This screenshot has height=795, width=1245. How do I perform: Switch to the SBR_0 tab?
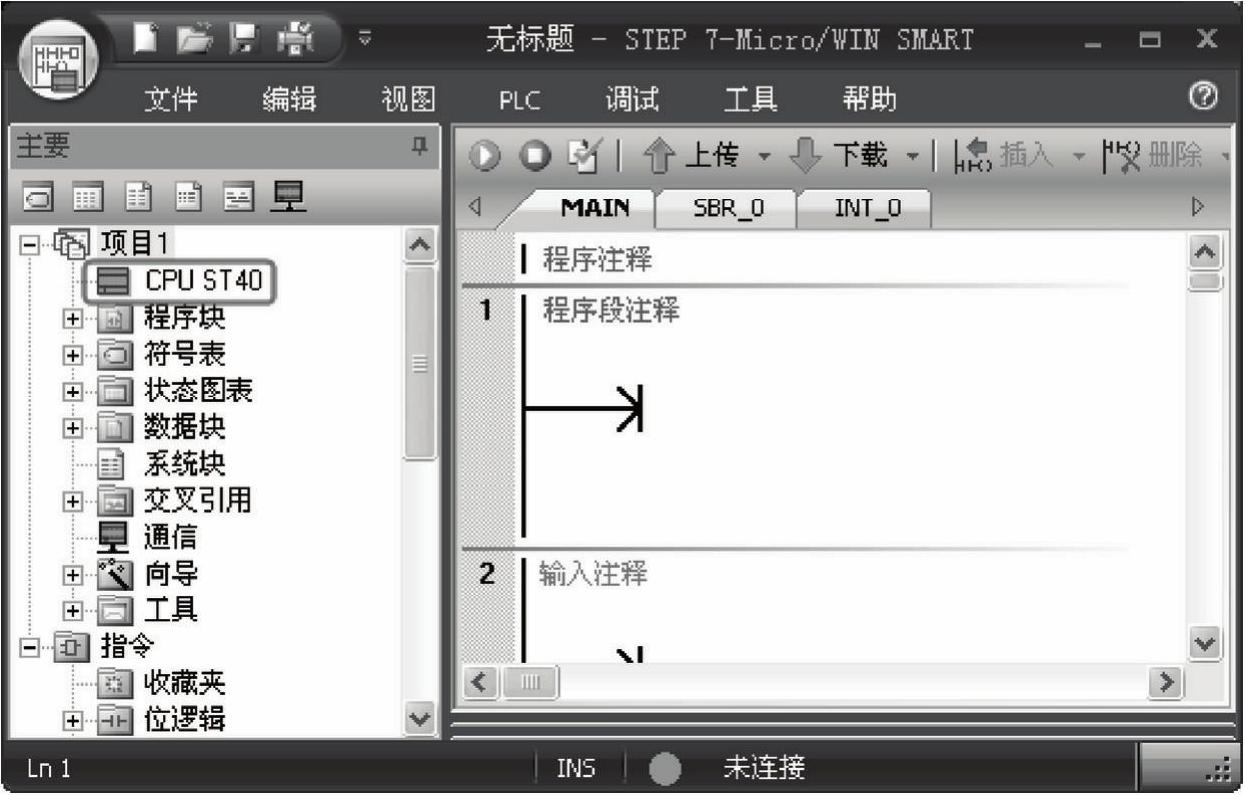tap(729, 207)
